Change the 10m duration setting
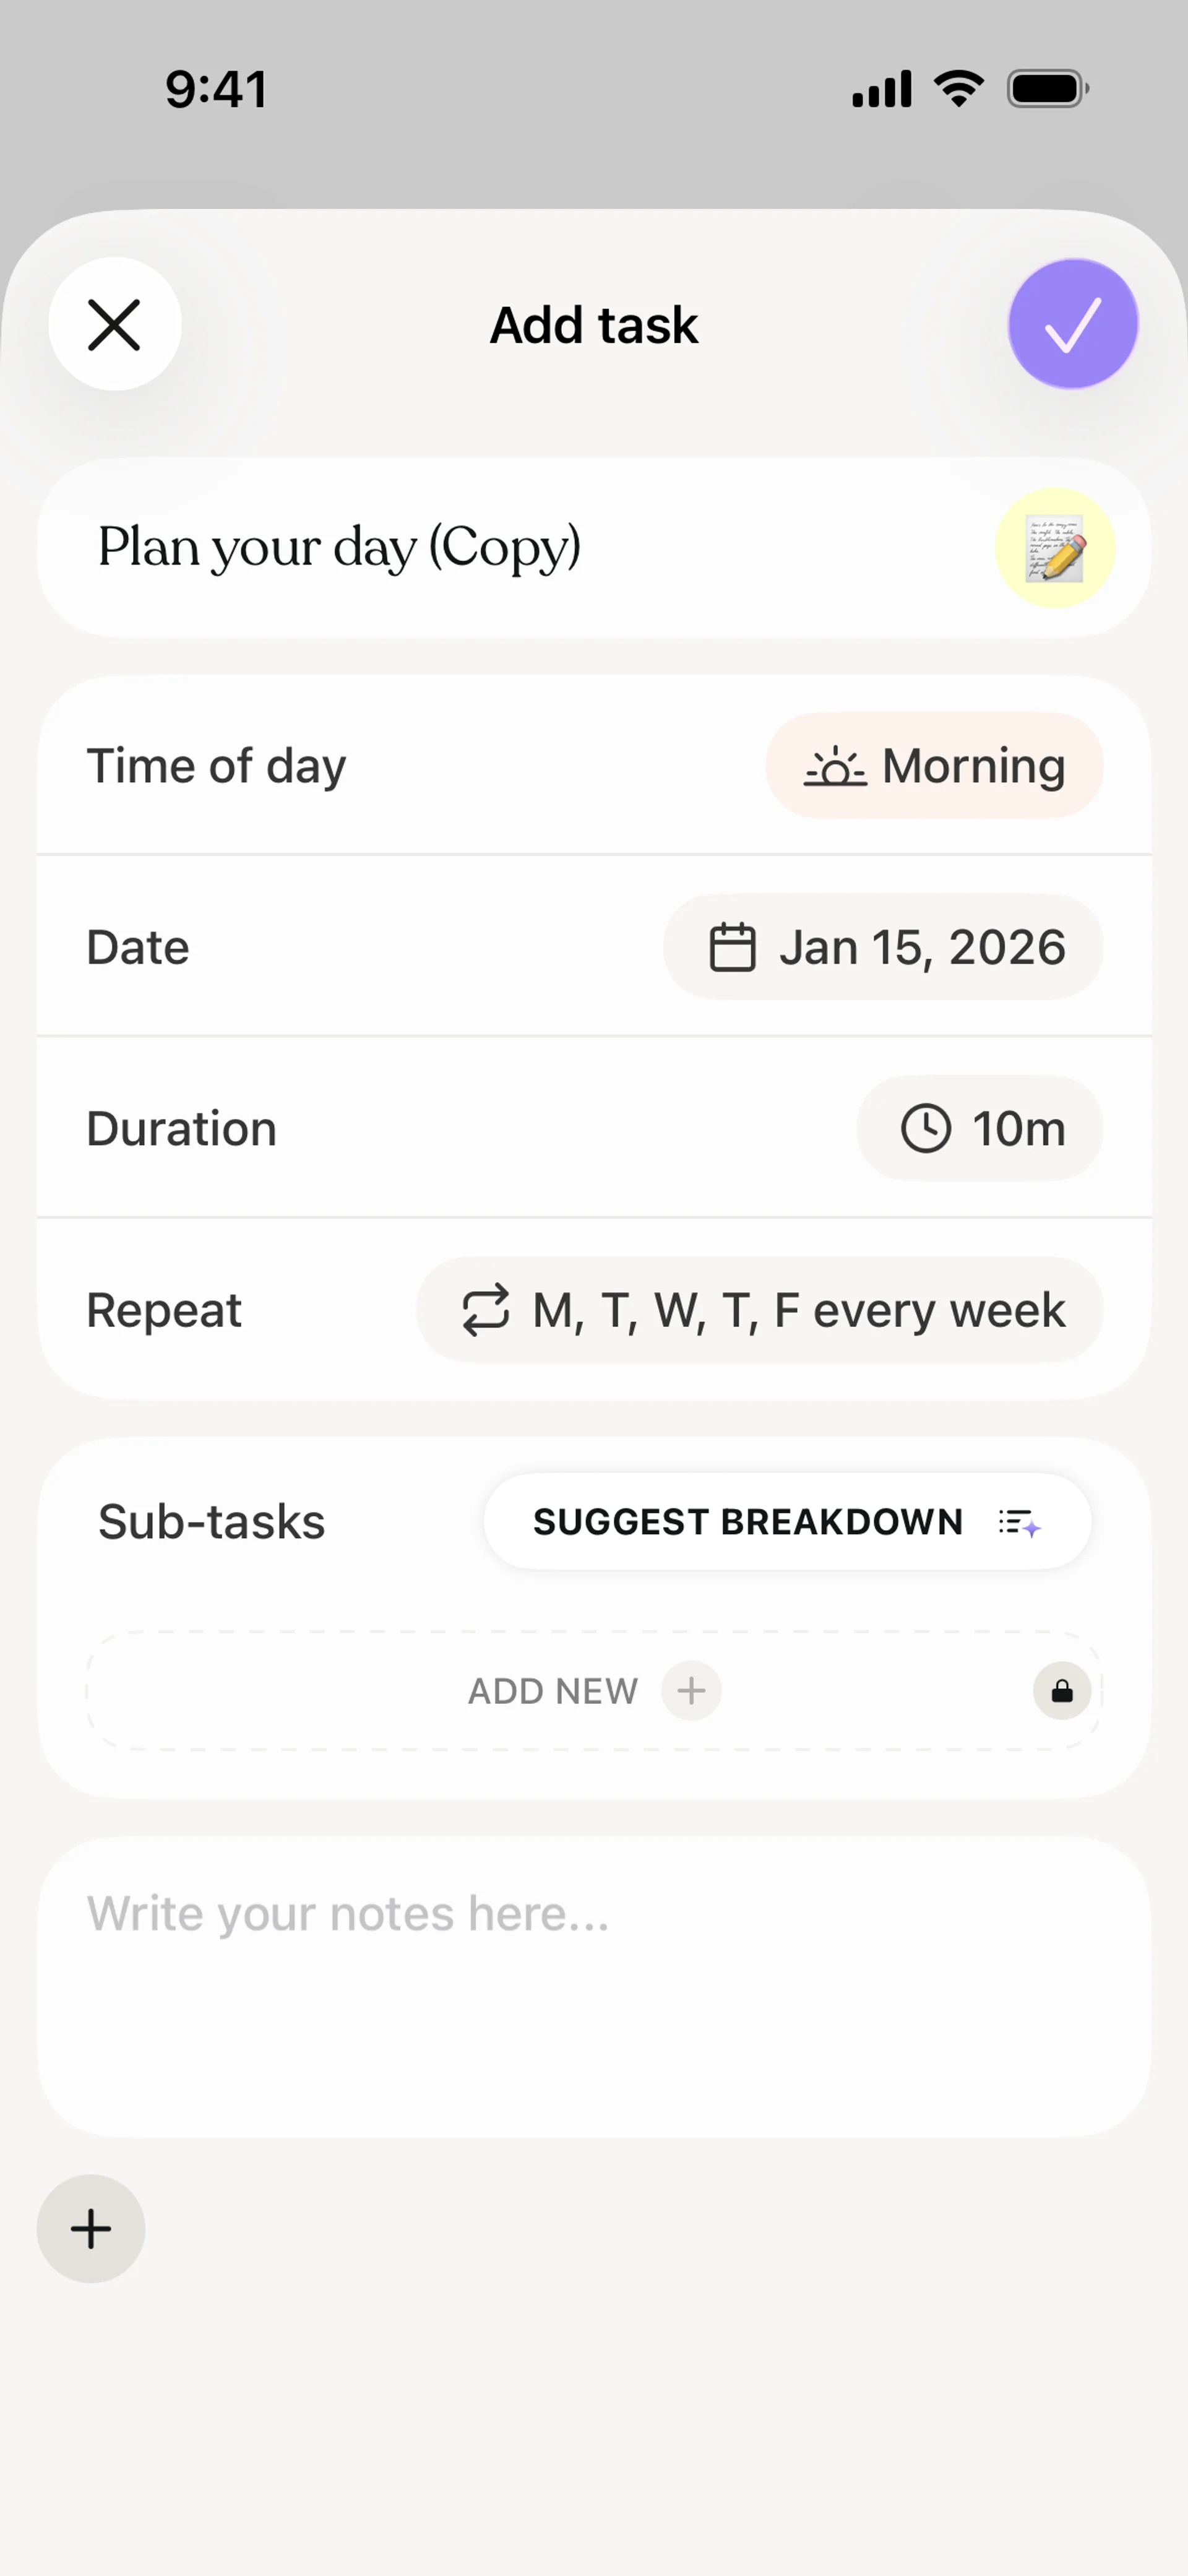 [979, 1129]
